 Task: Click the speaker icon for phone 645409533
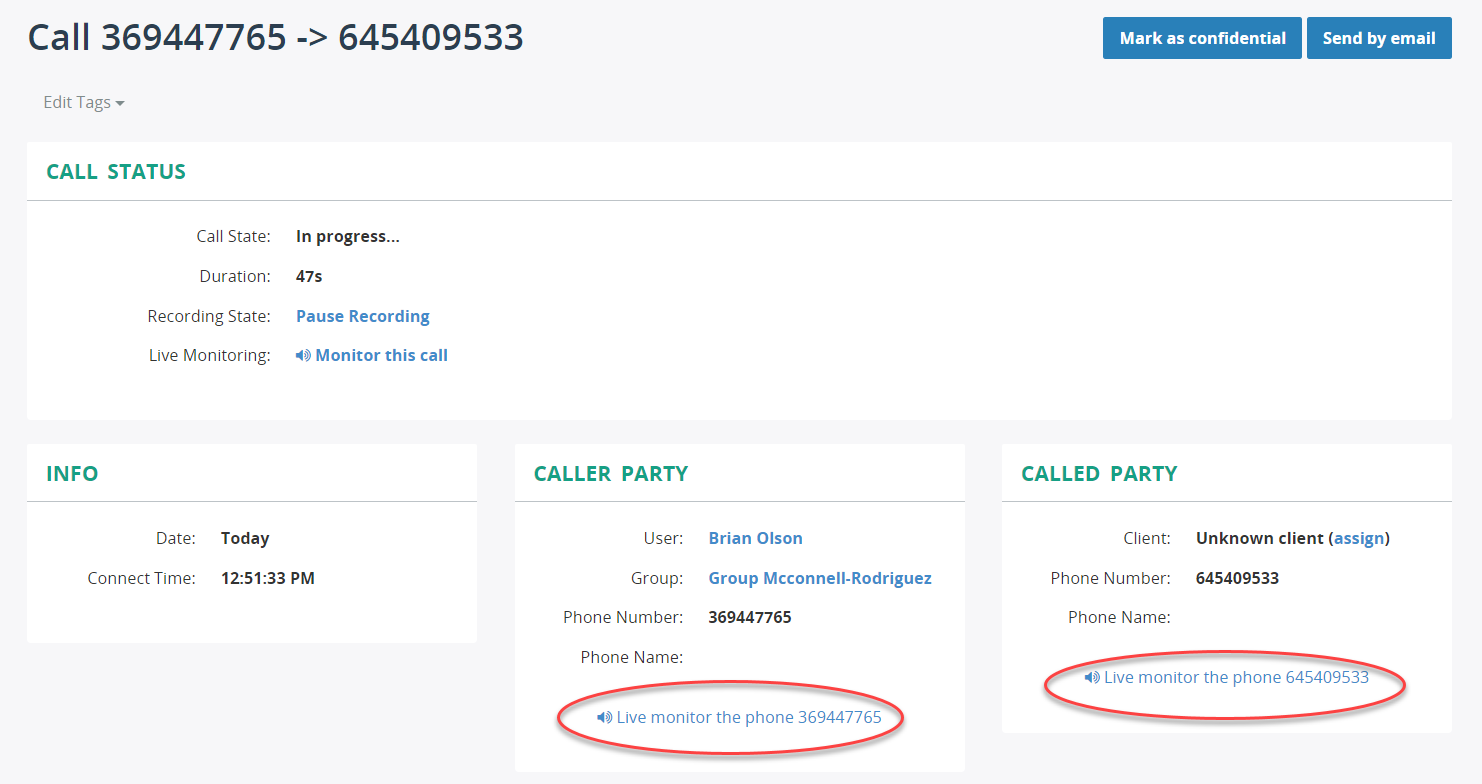[x=1090, y=677]
